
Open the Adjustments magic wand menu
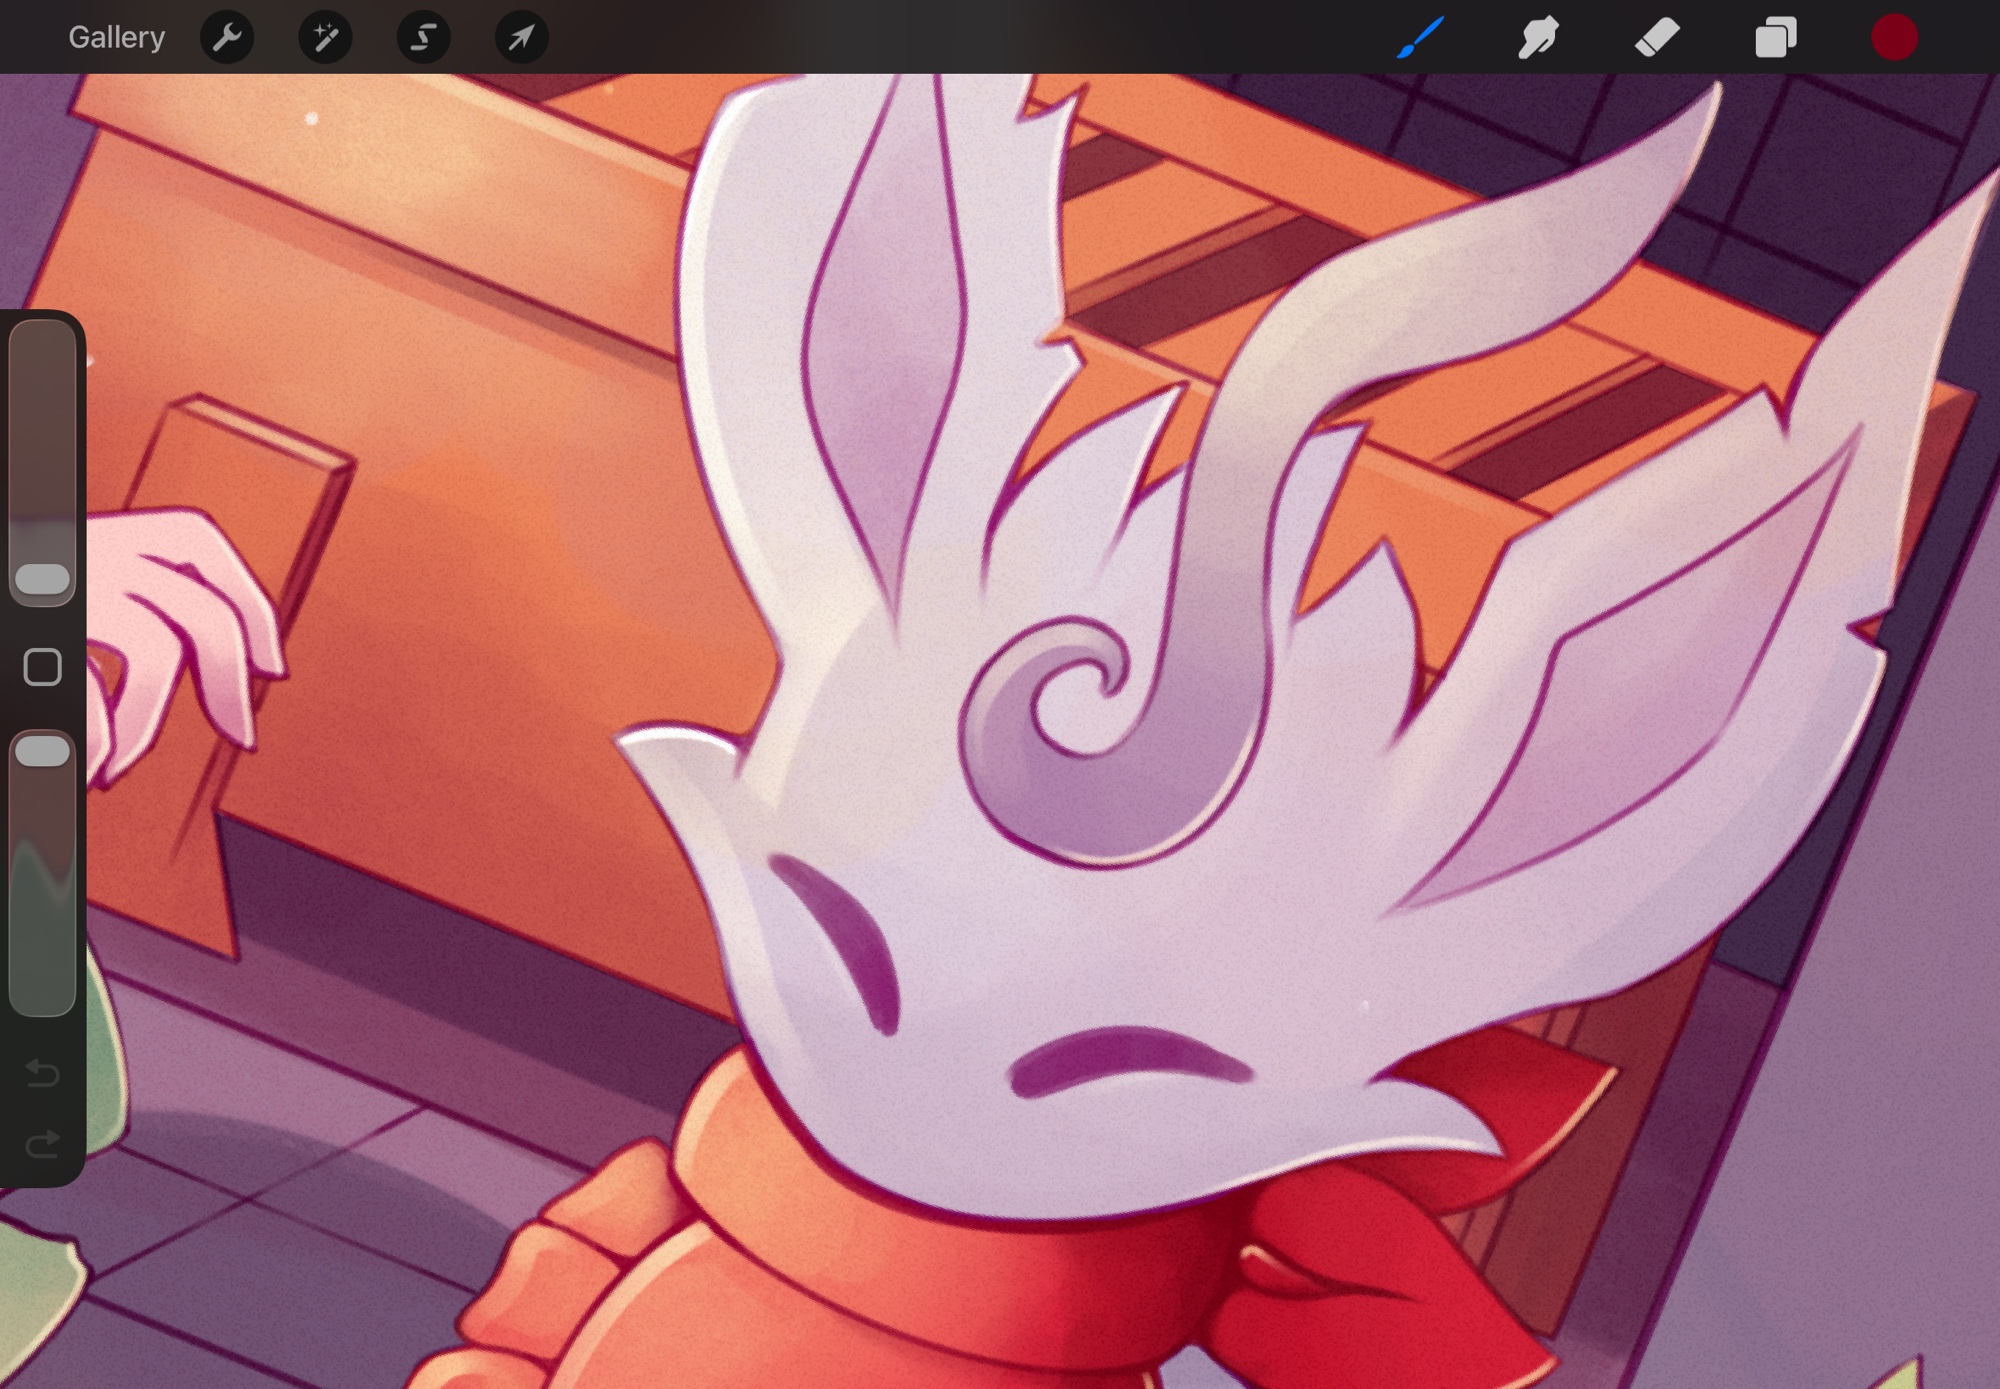pos(325,38)
